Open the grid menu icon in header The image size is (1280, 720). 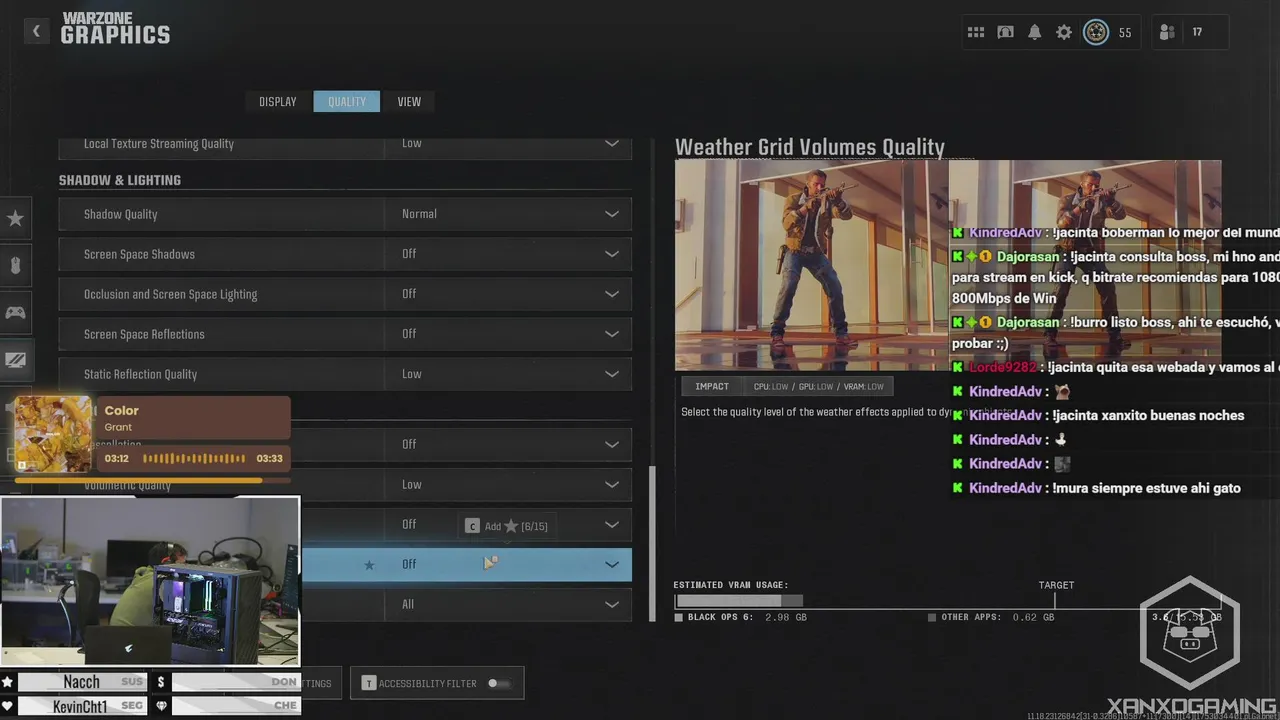click(x=976, y=32)
